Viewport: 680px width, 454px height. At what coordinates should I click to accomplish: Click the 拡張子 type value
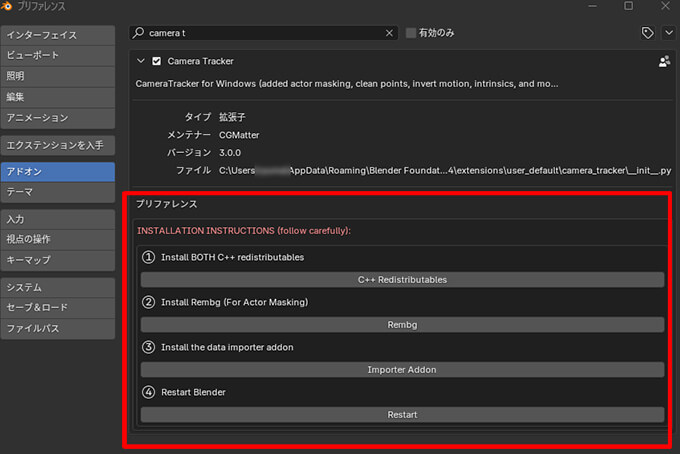point(232,117)
